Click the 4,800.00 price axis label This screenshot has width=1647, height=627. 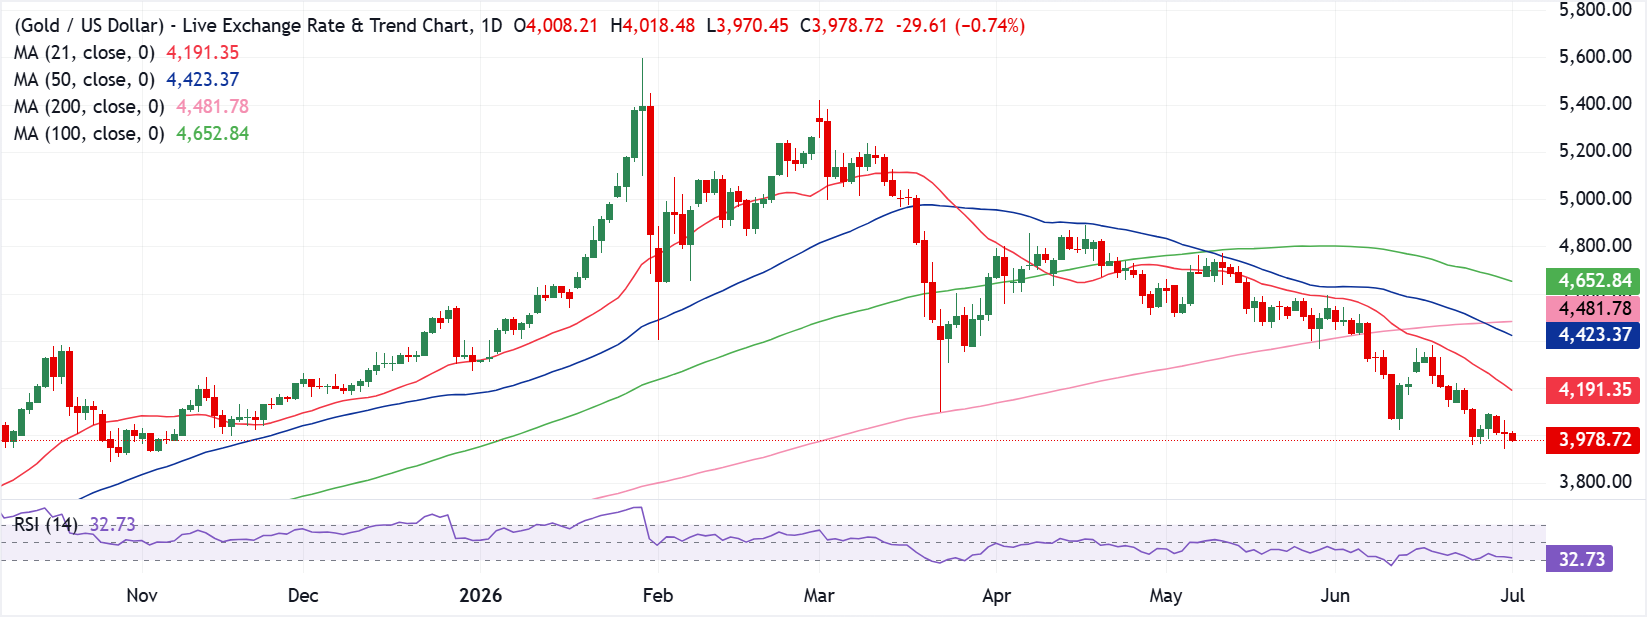coord(1595,245)
